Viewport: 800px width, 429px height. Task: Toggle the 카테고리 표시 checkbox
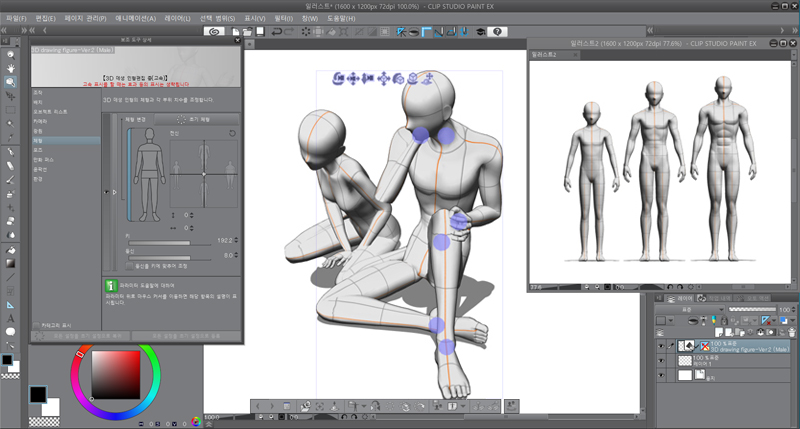click(x=35, y=325)
